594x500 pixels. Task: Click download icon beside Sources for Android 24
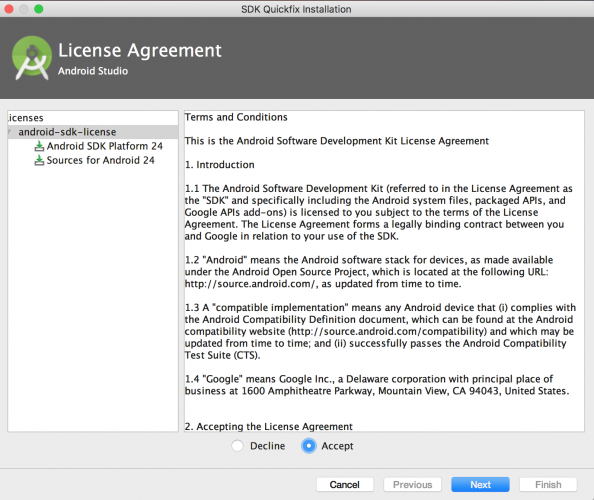39,161
